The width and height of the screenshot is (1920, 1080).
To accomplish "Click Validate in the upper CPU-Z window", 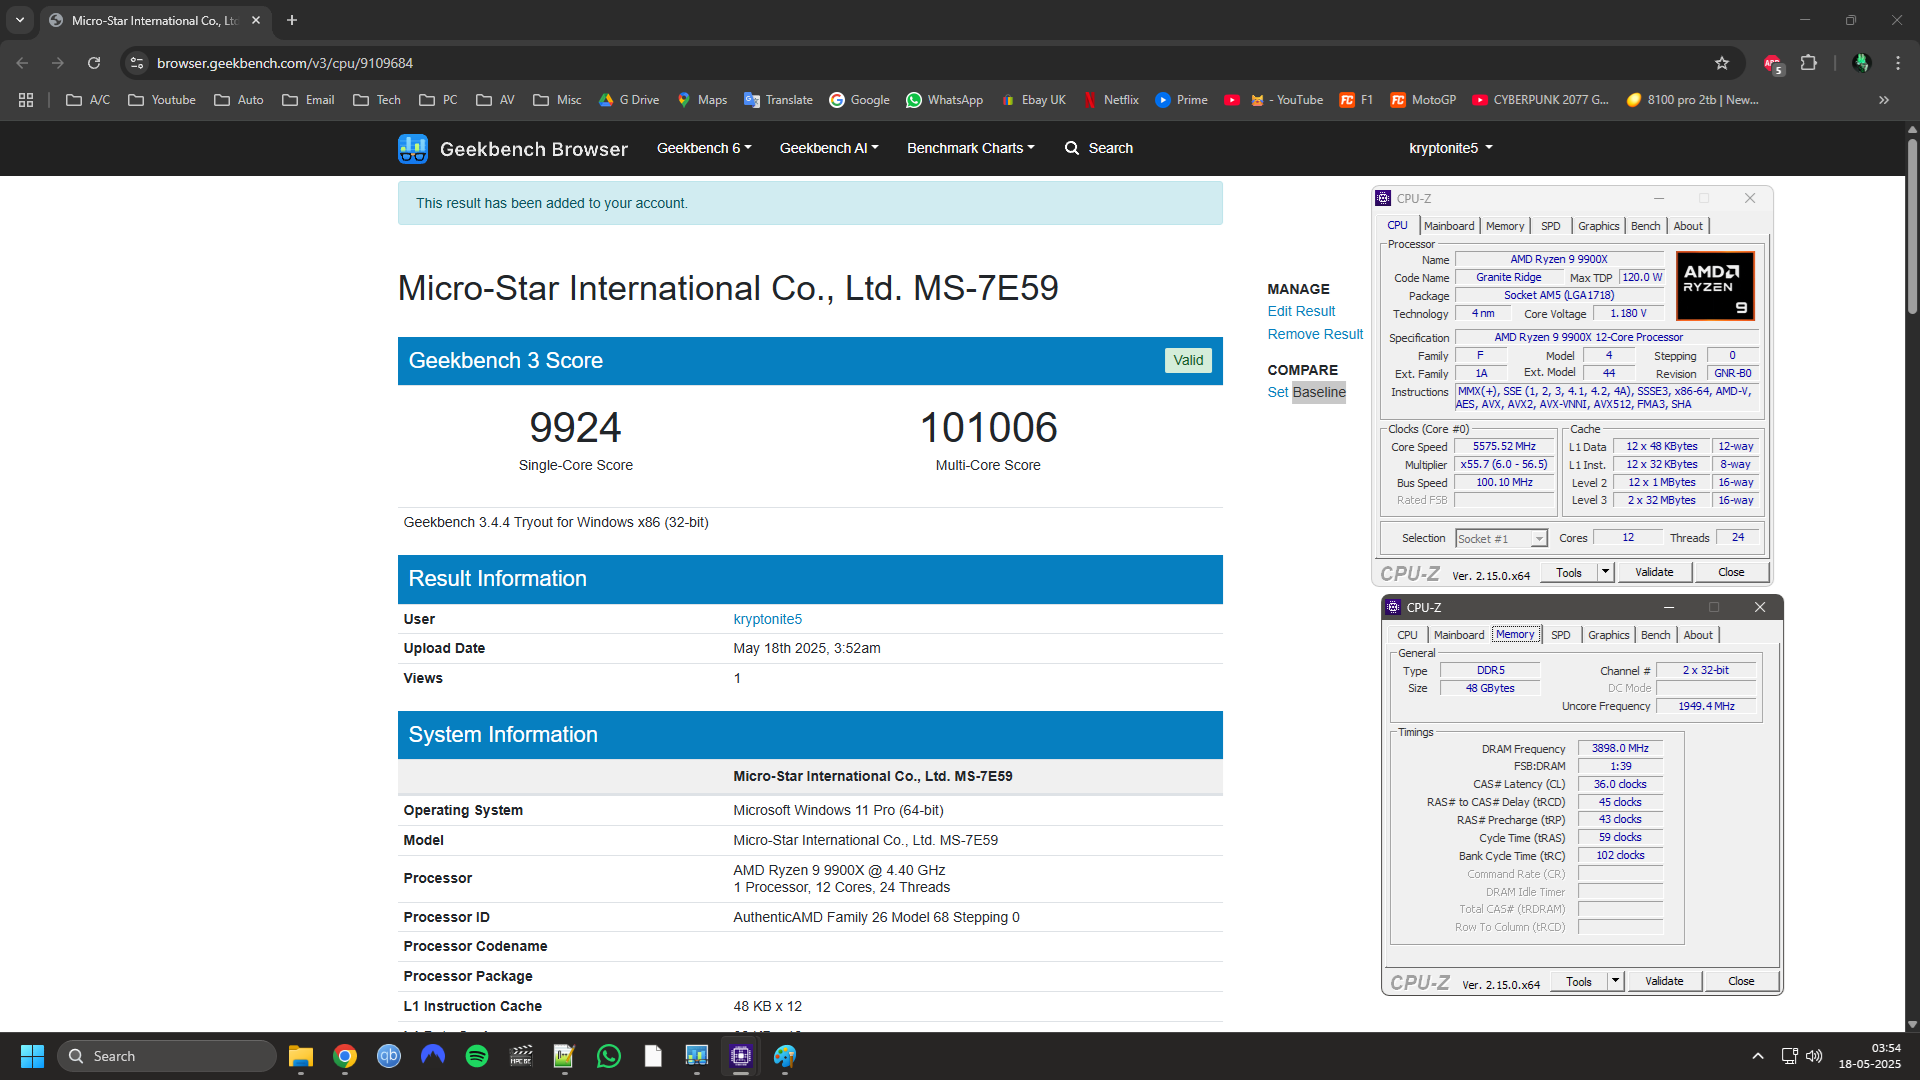I will click(1654, 572).
